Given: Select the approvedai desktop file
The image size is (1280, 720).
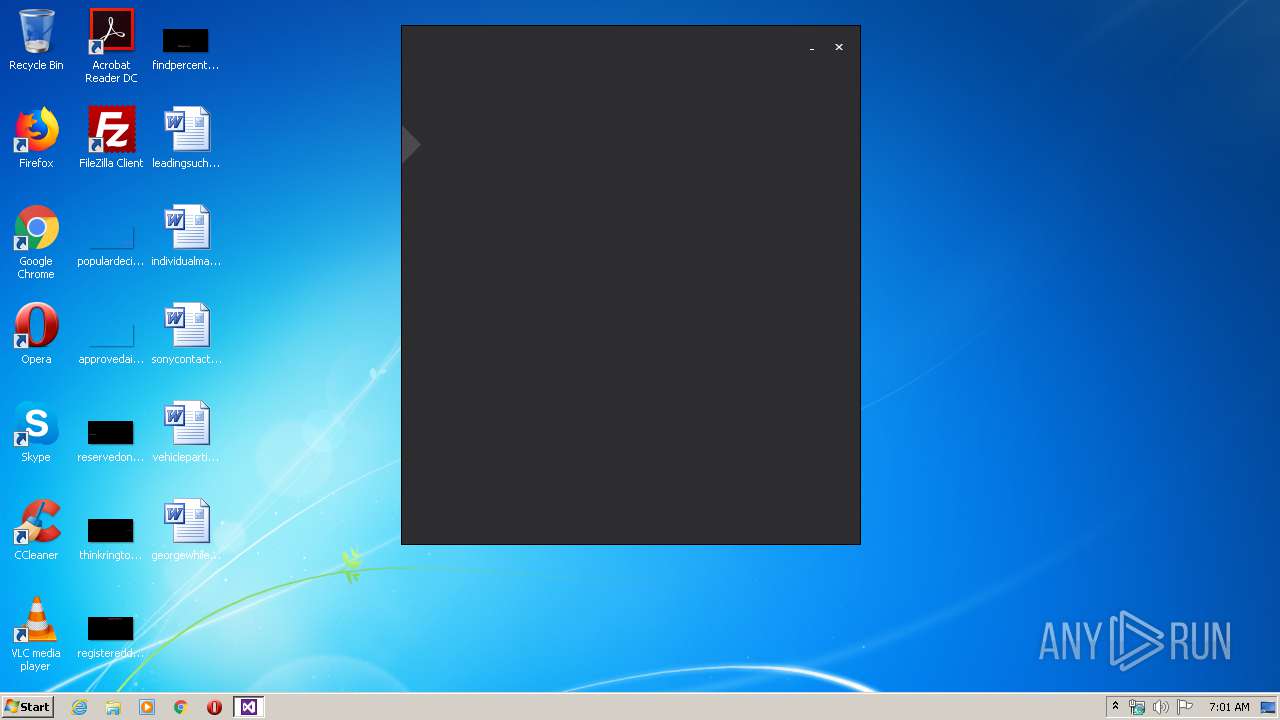Looking at the screenshot, I should click(x=111, y=344).
